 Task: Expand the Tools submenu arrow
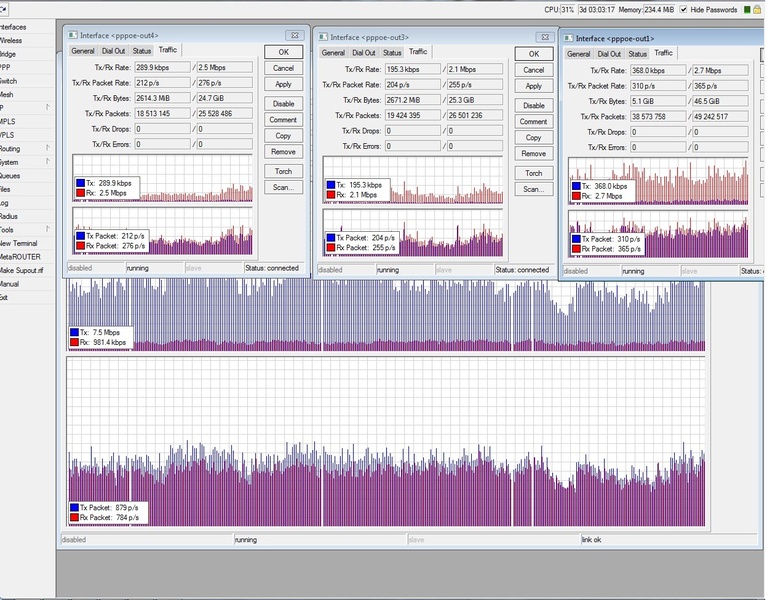click(x=48, y=229)
